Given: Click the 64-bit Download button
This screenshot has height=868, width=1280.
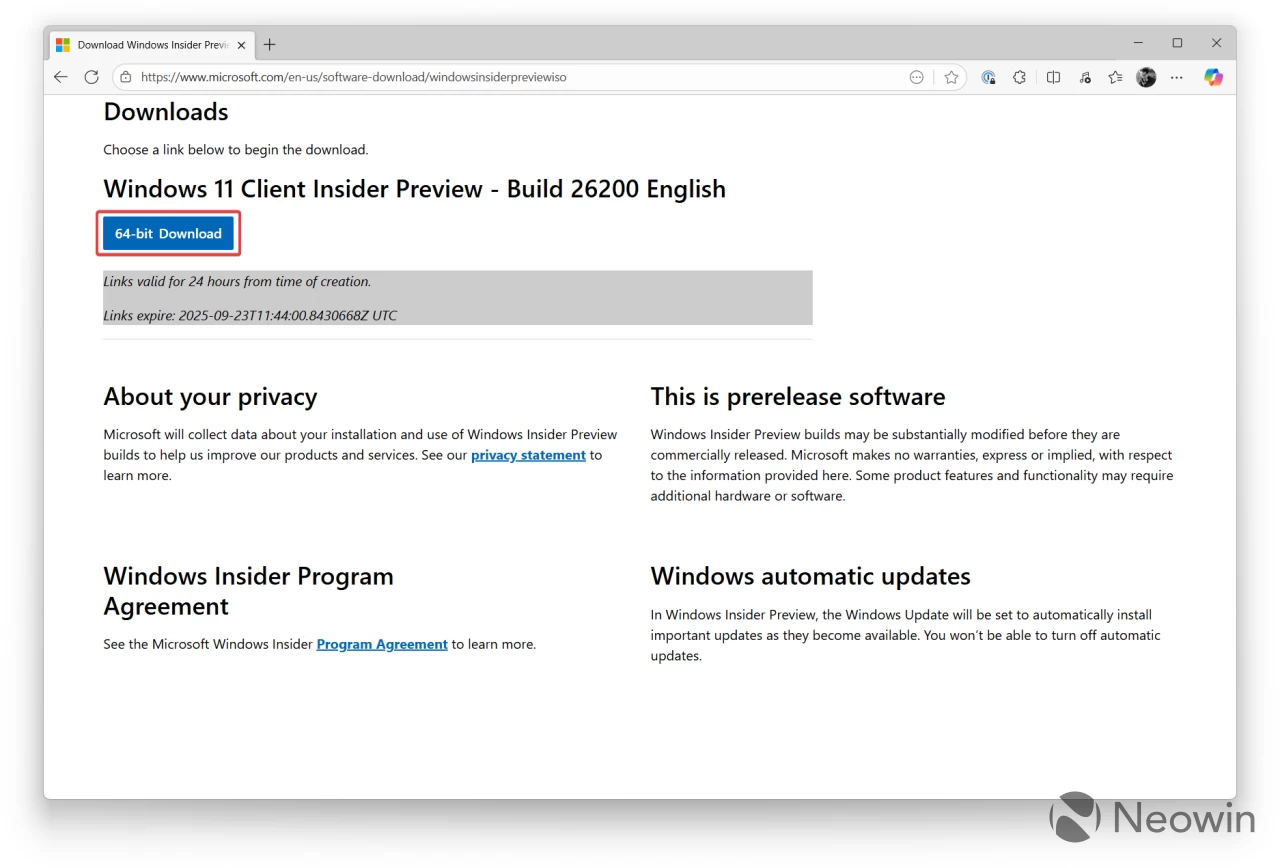Looking at the screenshot, I should point(168,234).
